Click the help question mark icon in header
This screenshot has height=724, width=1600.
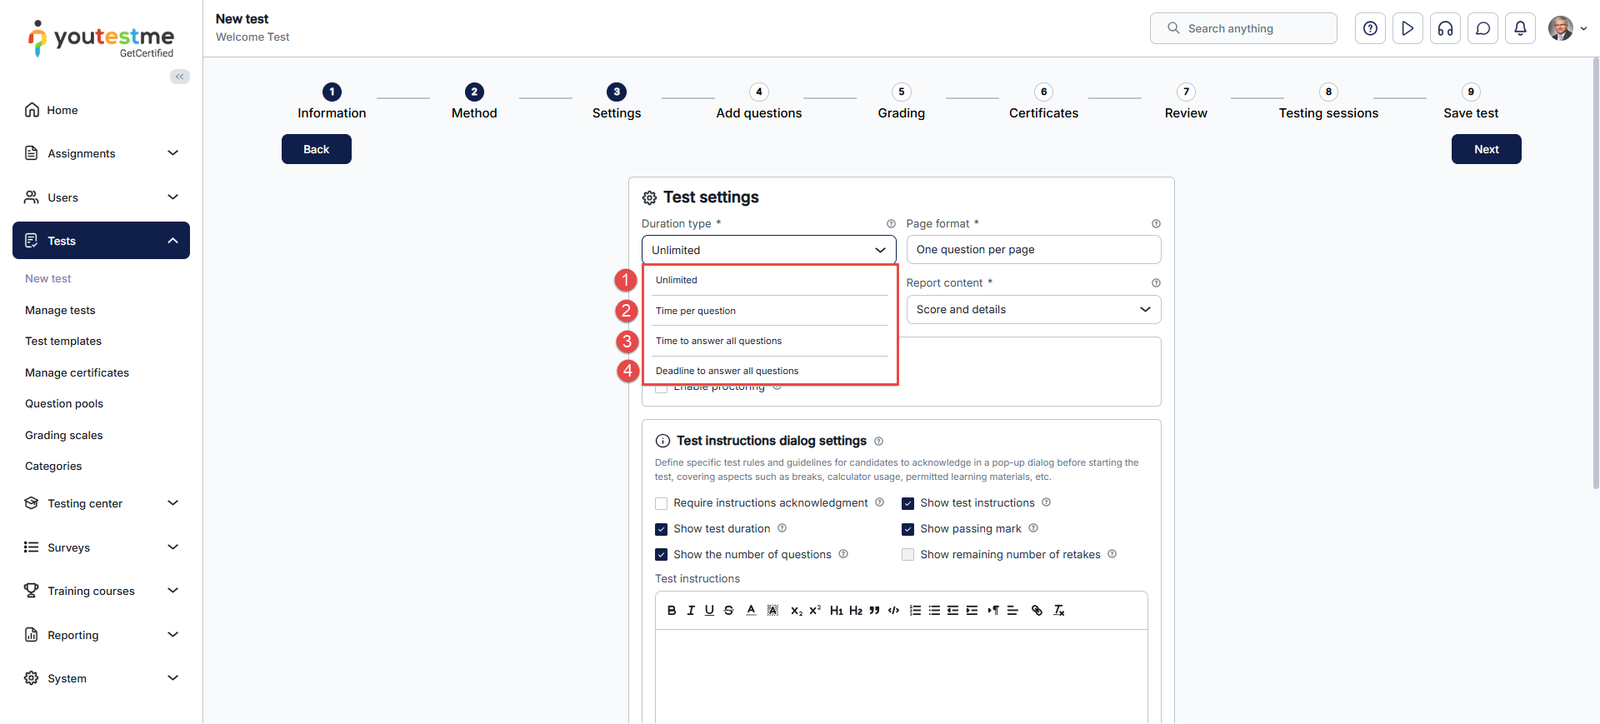pyautogui.click(x=1370, y=28)
